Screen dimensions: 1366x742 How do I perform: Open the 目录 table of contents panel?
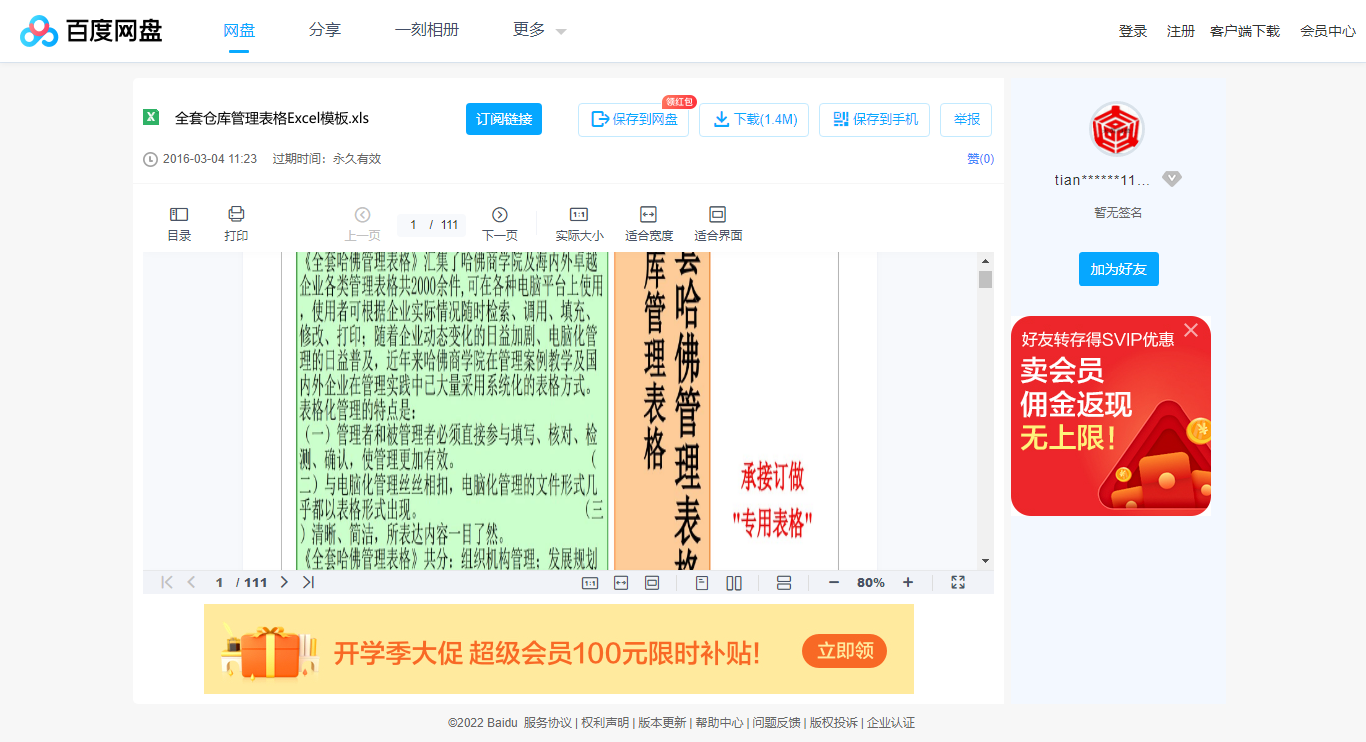click(x=179, y=222)
